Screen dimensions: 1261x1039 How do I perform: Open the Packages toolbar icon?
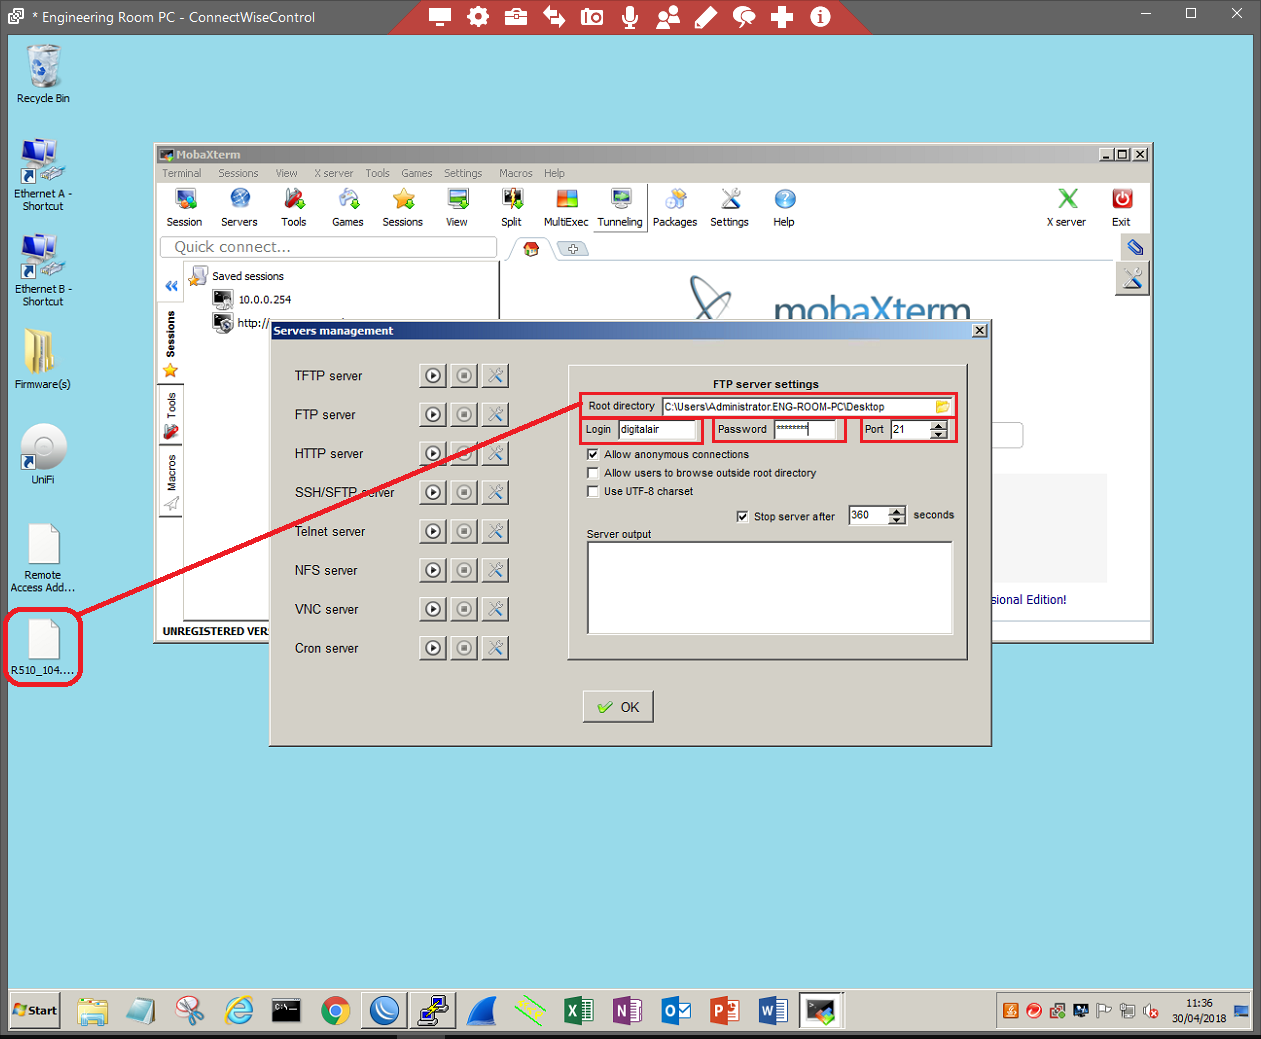[x=675, y=208]
